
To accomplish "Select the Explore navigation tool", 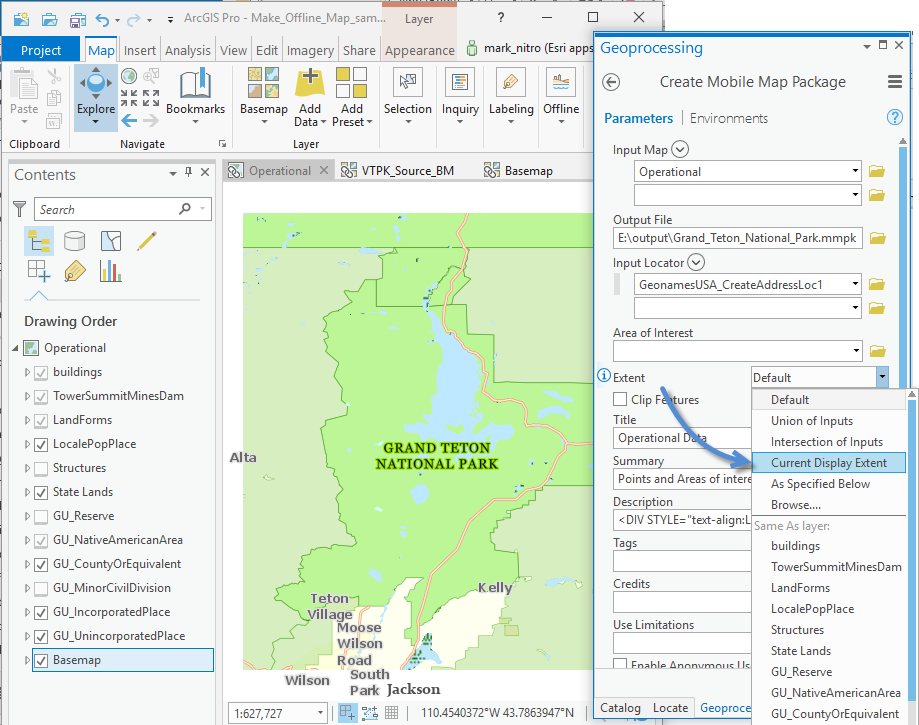I will (x=96, y=97).
